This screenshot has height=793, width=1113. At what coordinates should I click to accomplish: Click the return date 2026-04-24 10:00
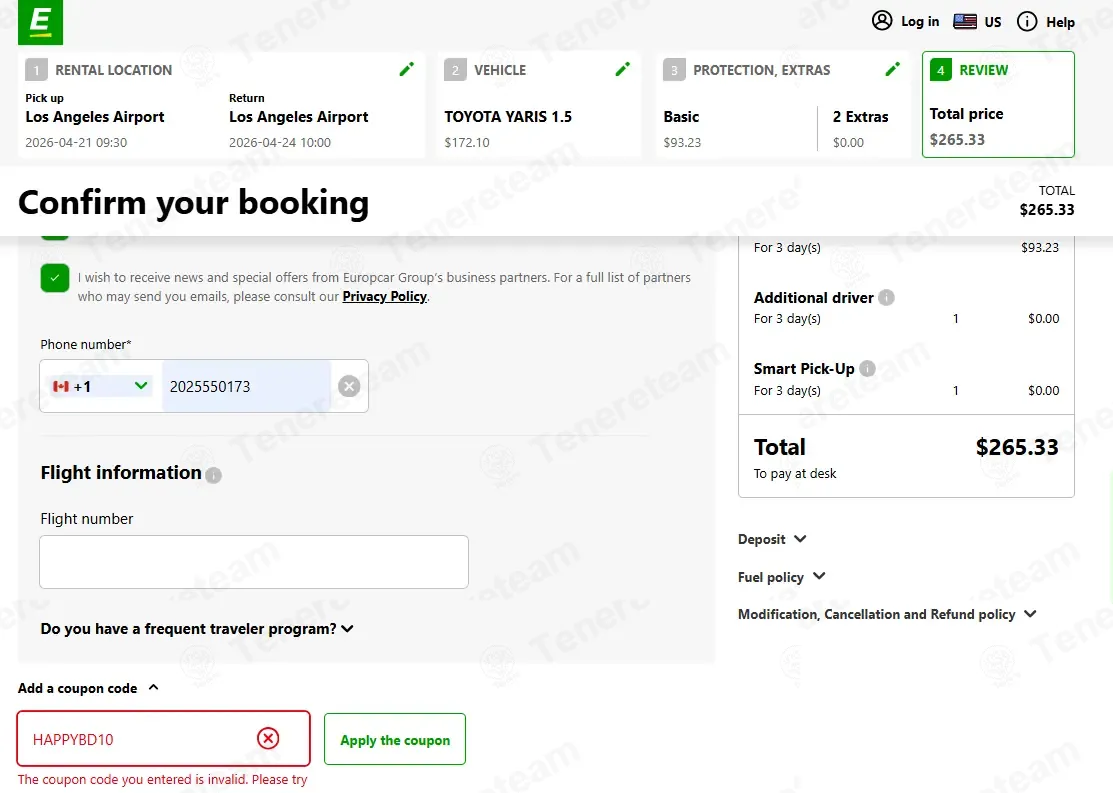tap(280, 143)
